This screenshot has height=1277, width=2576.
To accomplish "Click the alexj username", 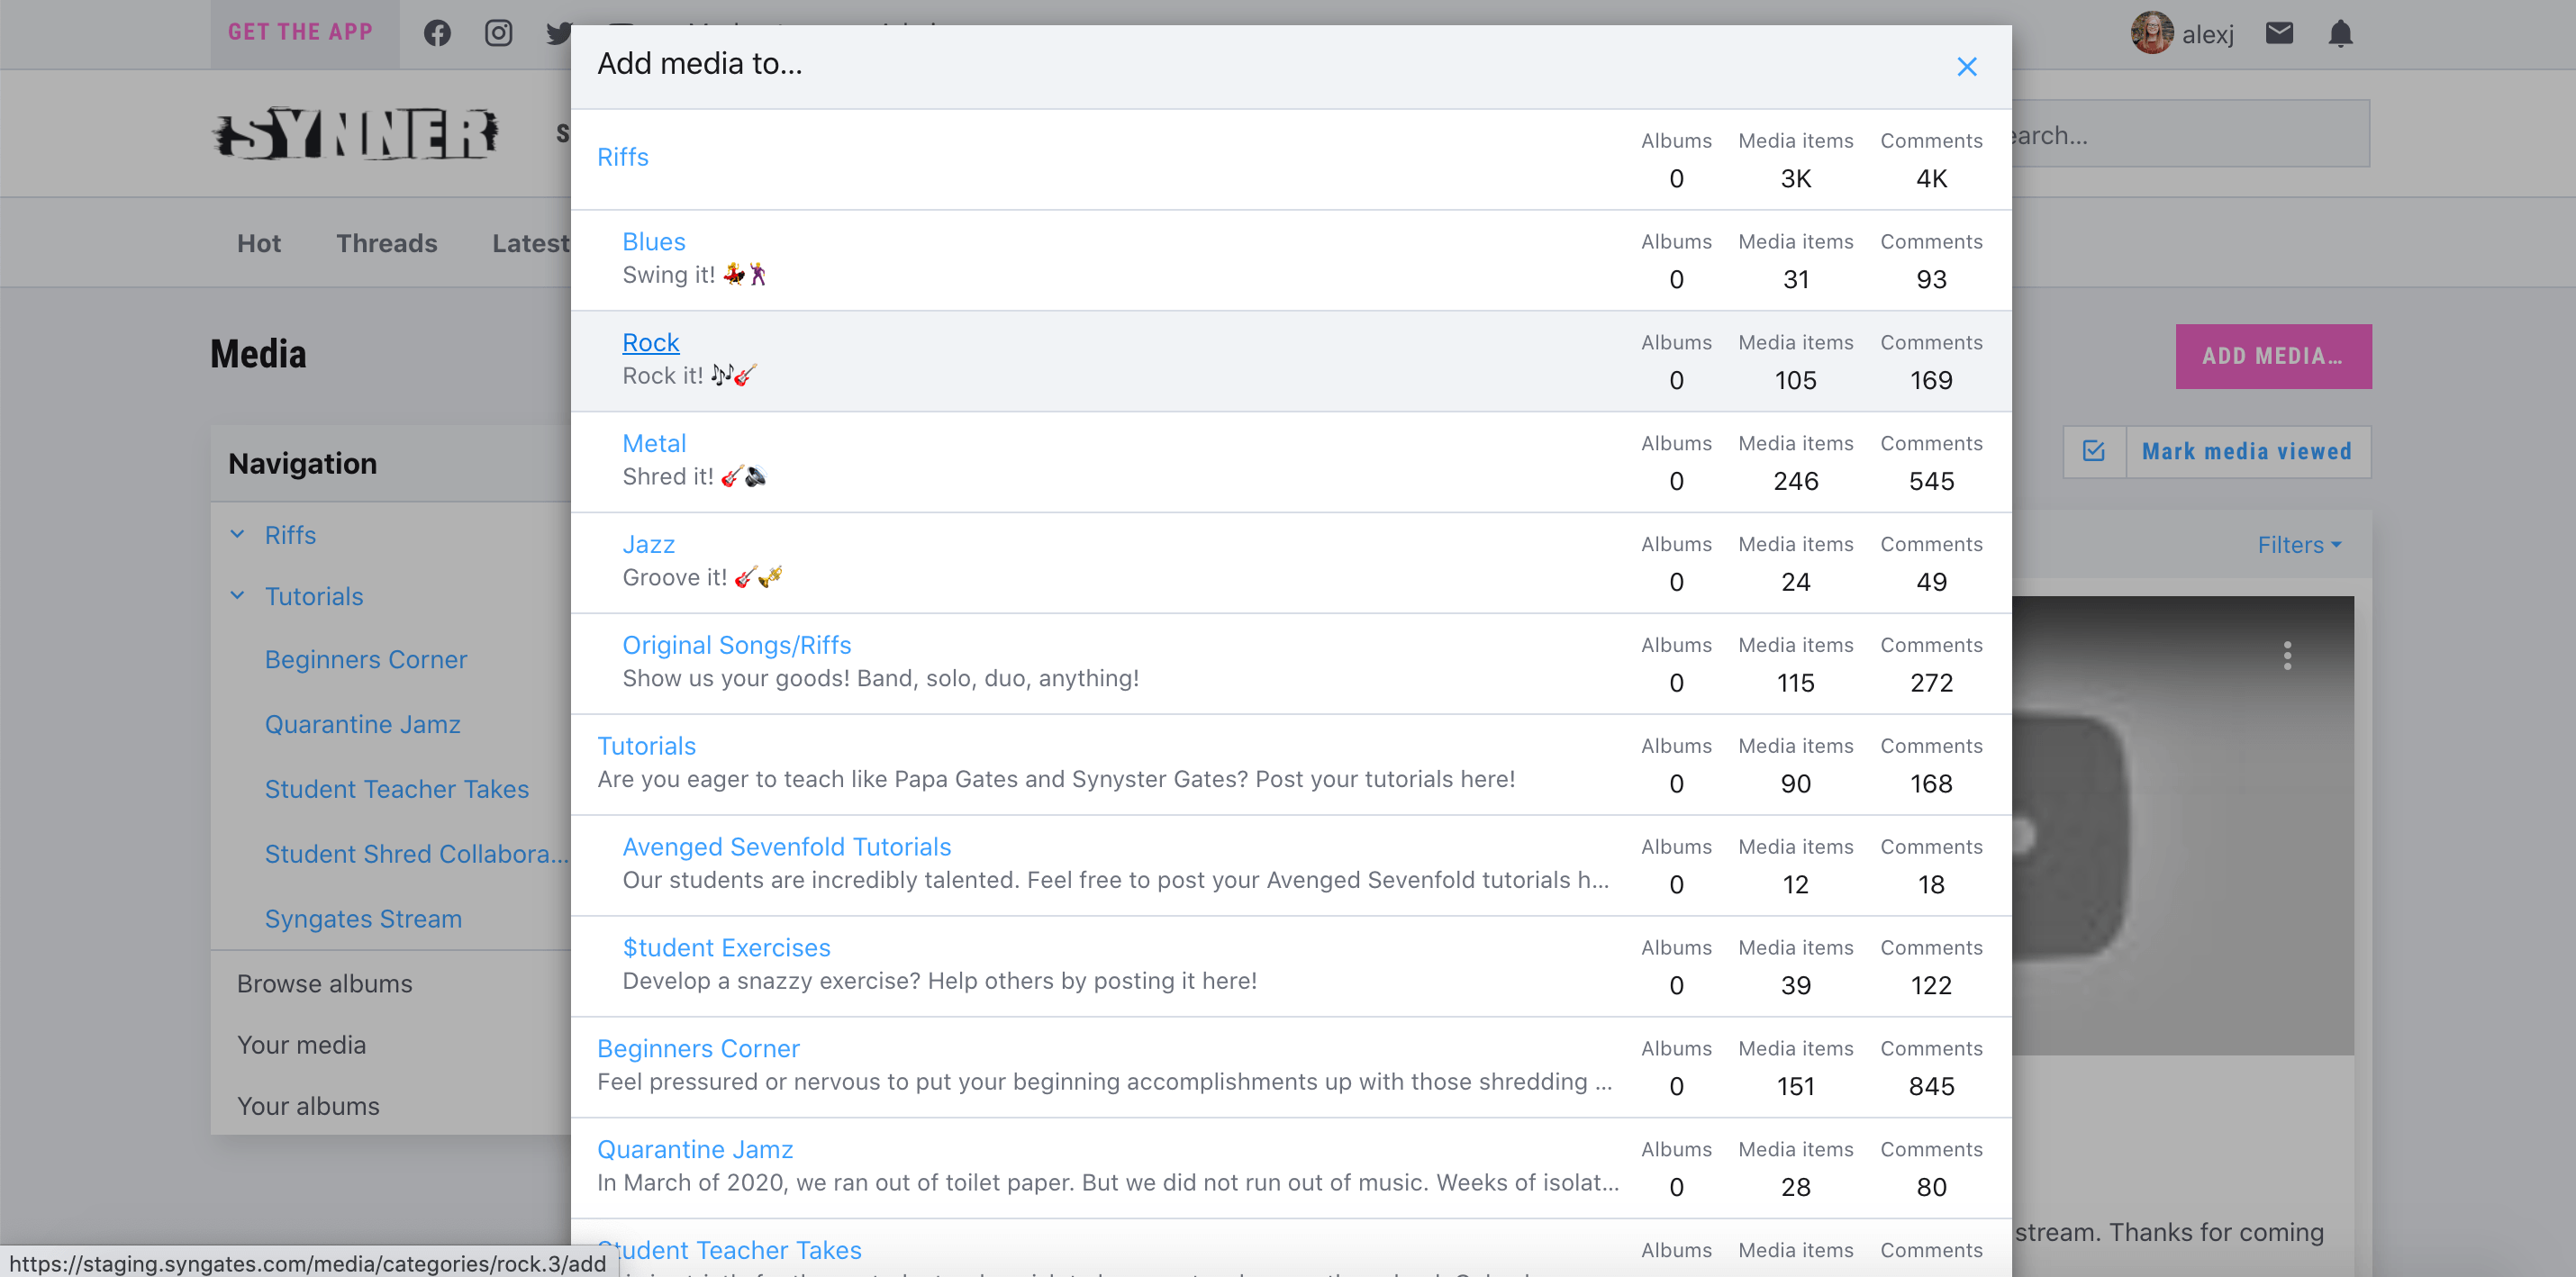I will [2207, 34].
